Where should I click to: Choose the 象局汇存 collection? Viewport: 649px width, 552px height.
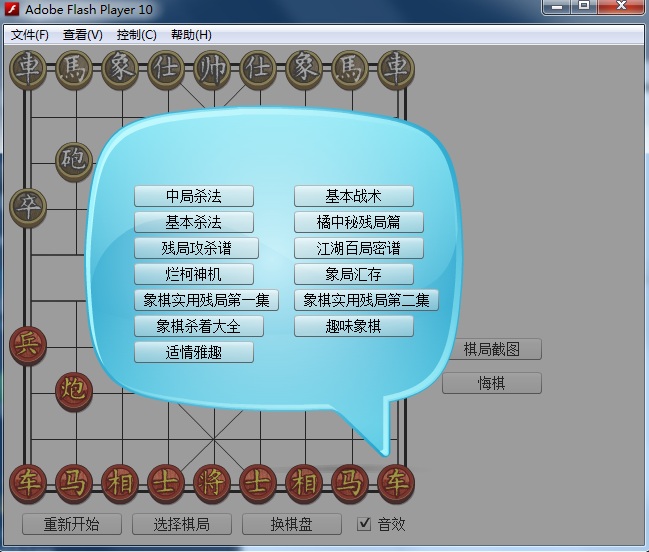[353, 274]
